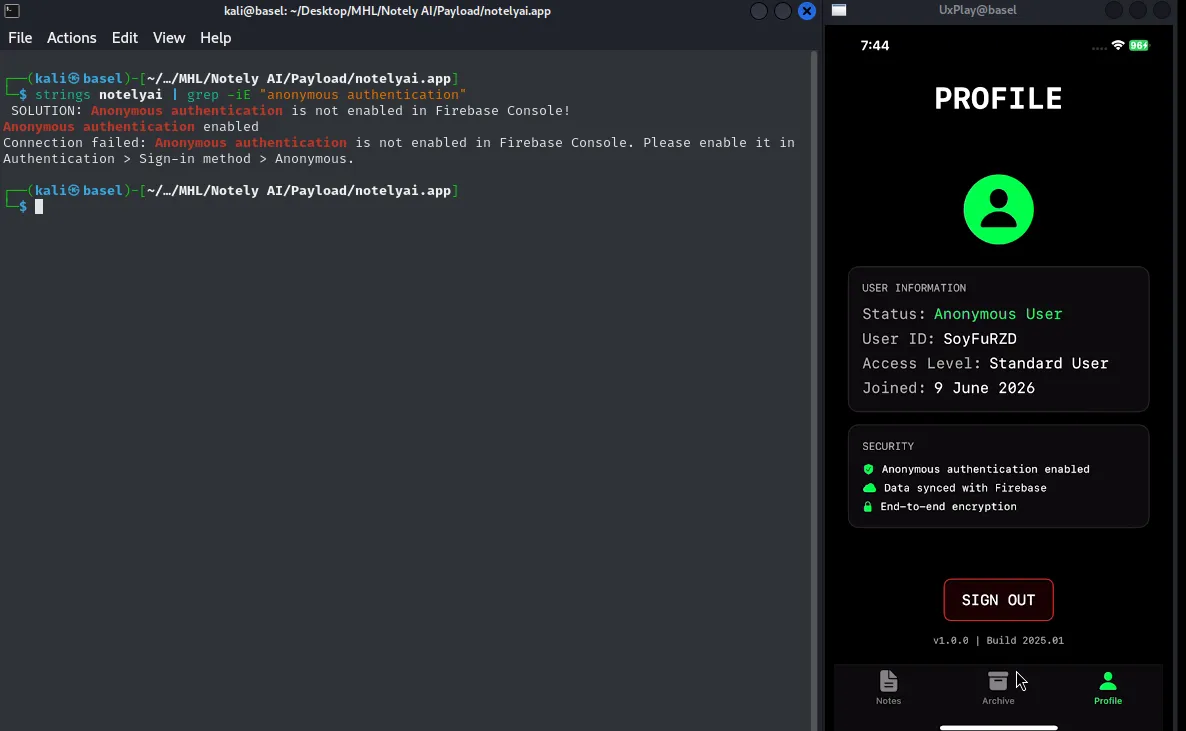
Task: Click the Data synced with Firebase text
Action: [x=965, y=488]
